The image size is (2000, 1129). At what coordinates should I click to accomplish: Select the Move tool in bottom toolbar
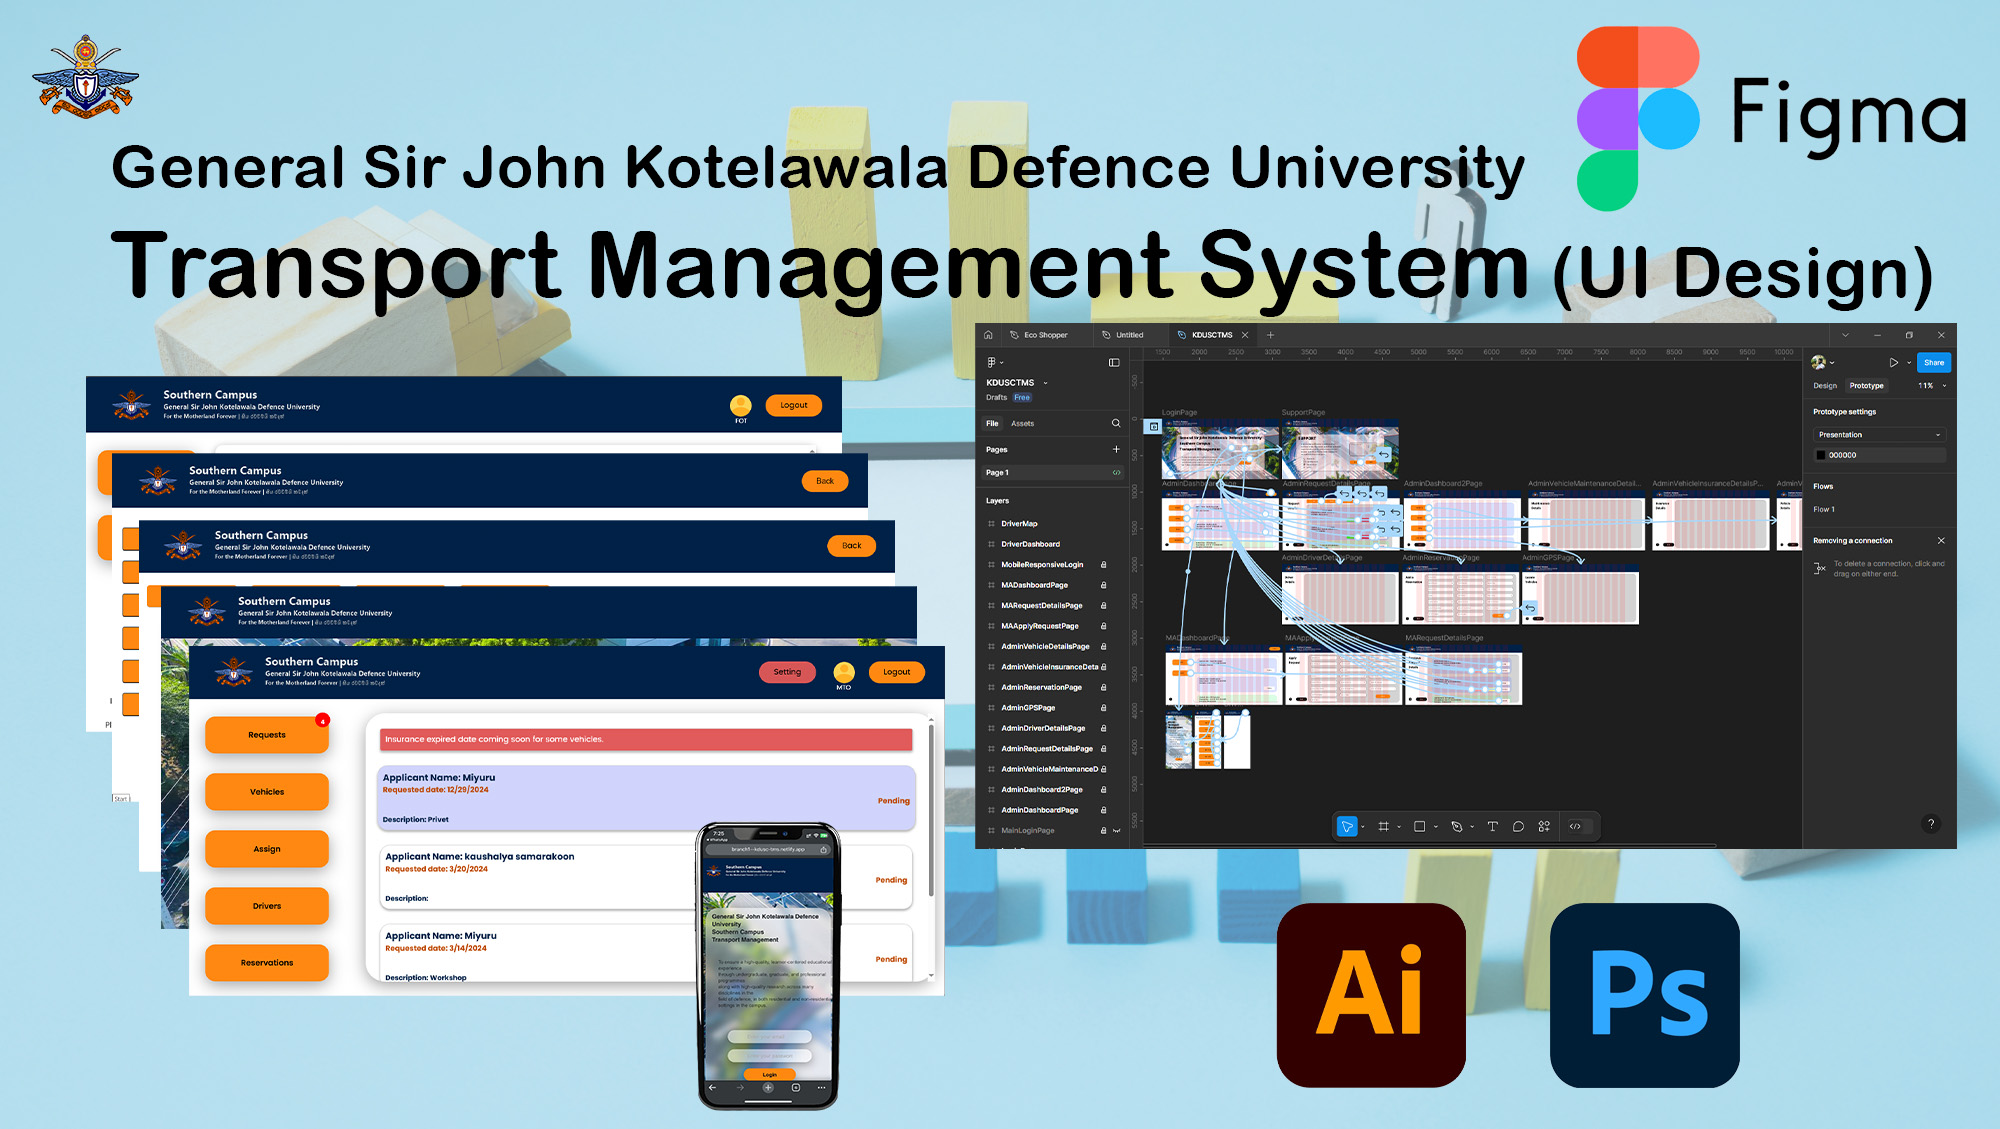[1346, 826]
